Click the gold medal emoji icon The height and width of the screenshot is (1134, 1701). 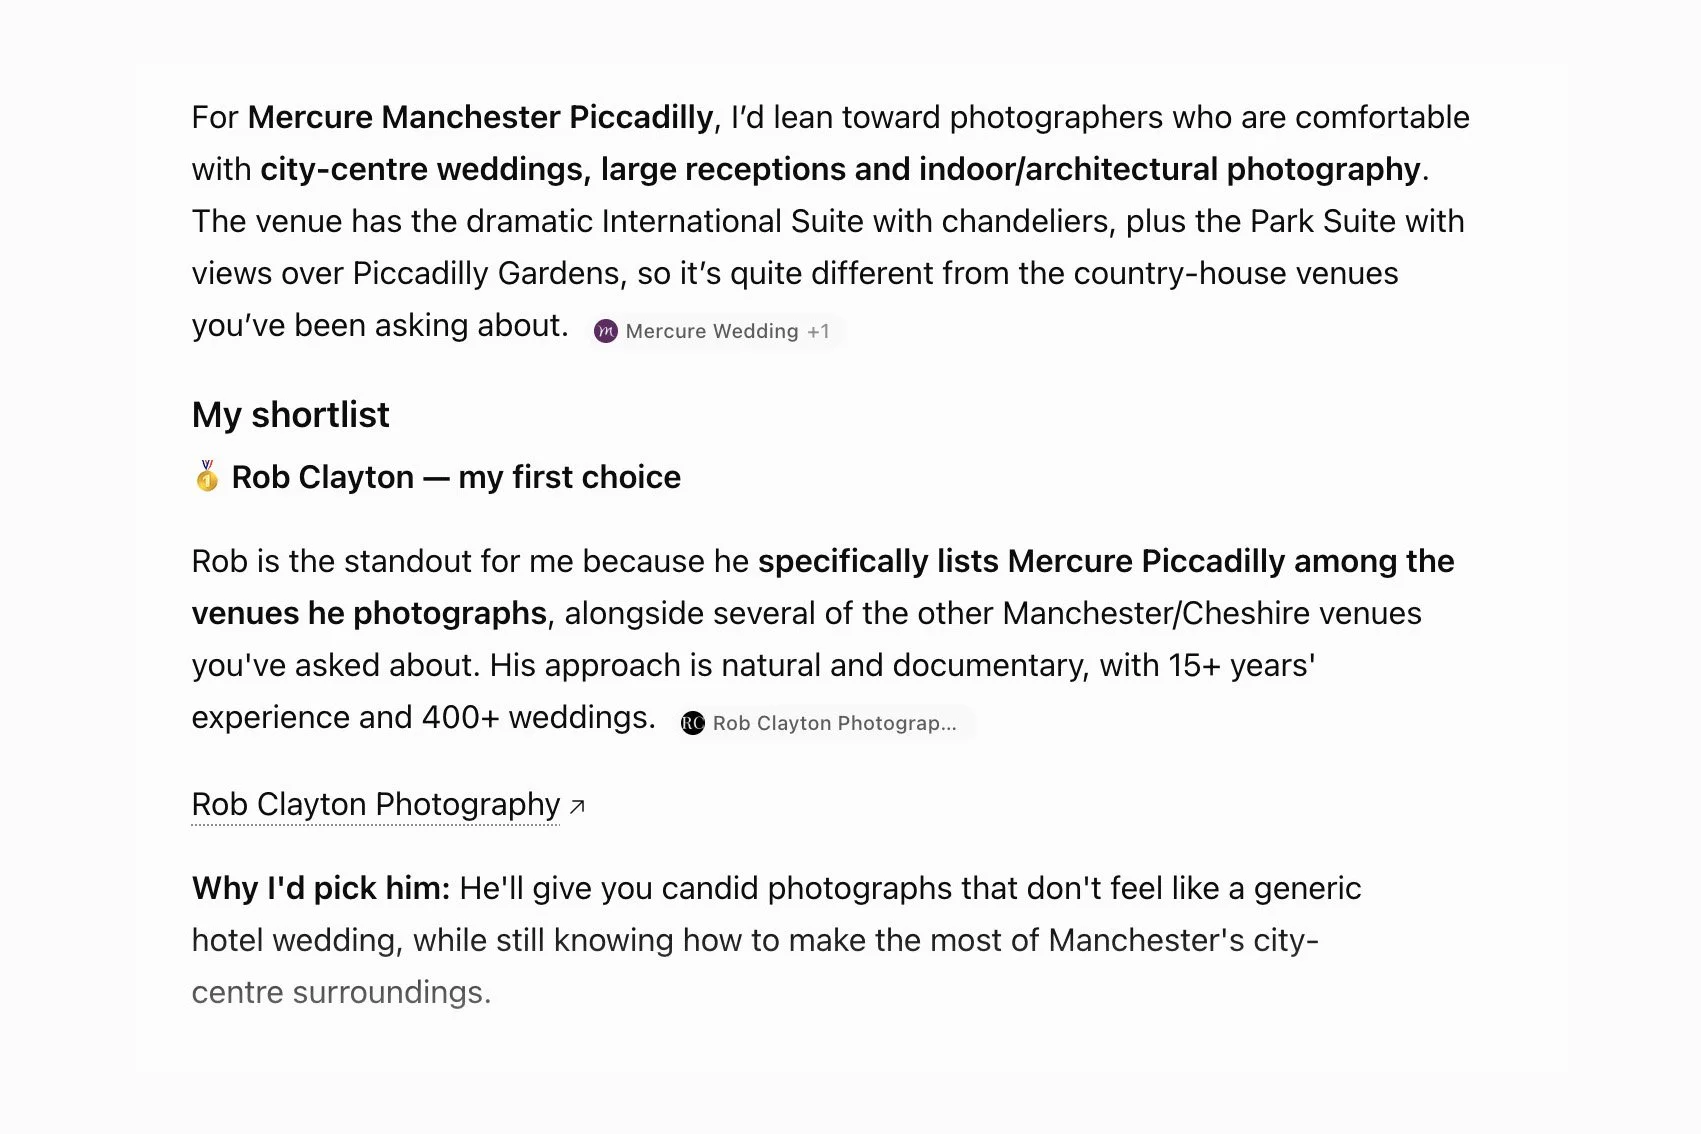tap(207, 476)
